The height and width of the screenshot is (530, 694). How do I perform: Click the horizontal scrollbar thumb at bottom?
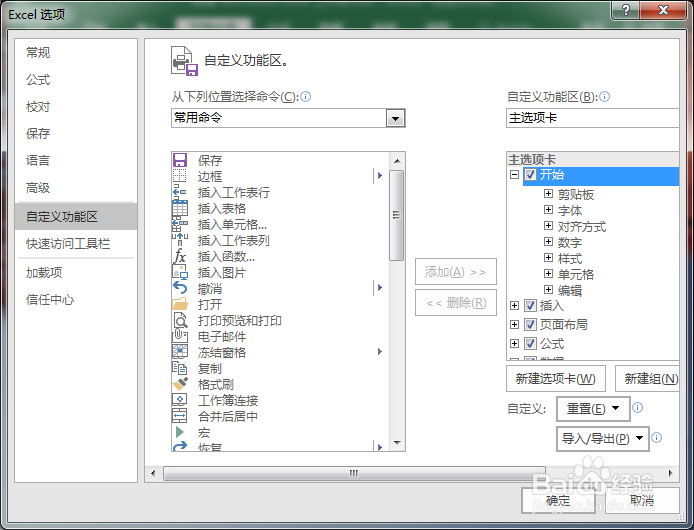pyautogui.click(x=354, y=473)
